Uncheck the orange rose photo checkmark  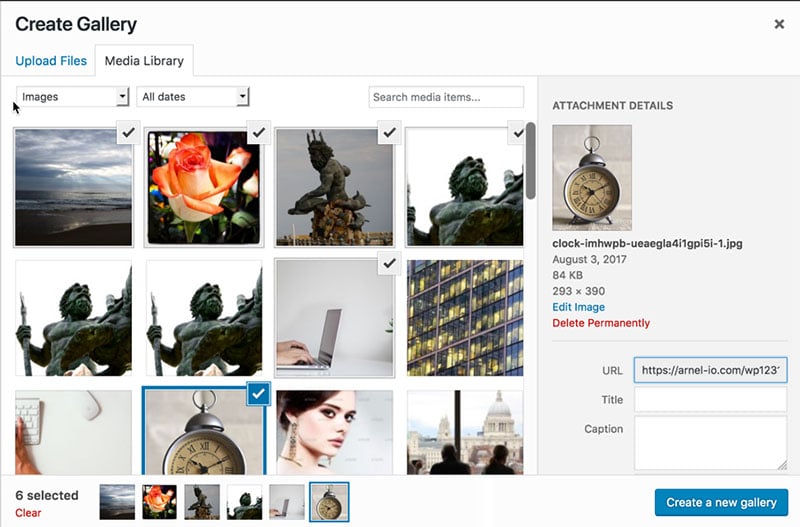(x=259, y=133)
